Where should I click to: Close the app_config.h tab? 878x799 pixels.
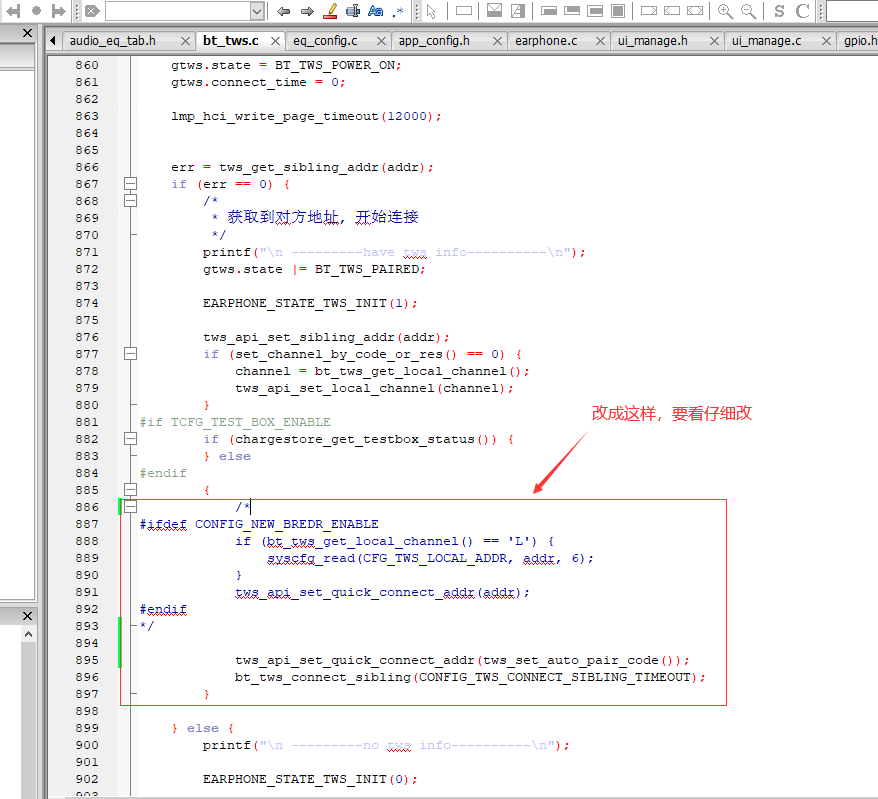[497, 41]
